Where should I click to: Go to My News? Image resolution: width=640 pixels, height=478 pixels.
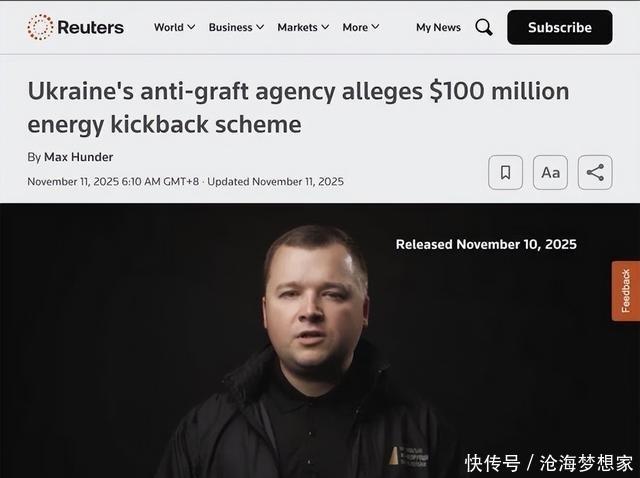point(438,27)
